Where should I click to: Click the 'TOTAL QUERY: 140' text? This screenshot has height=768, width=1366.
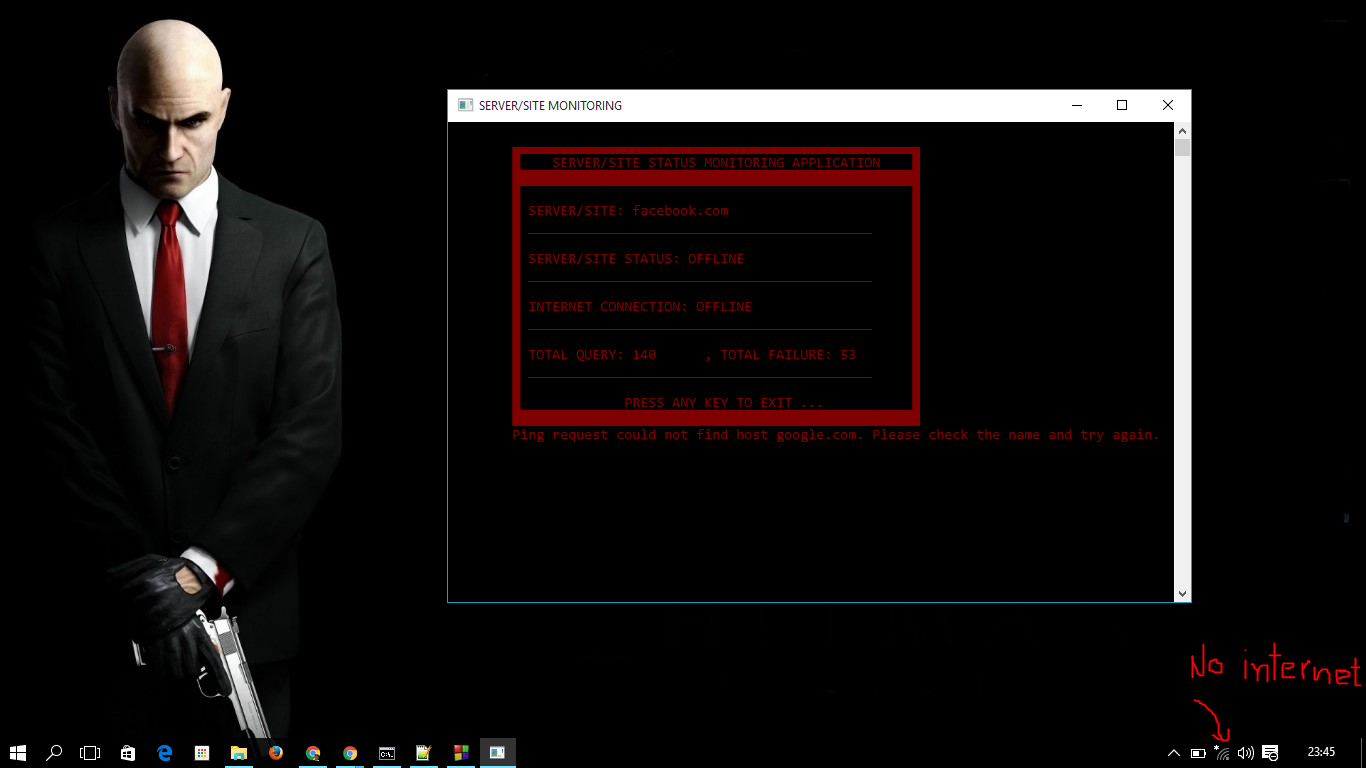coord(592,355)
